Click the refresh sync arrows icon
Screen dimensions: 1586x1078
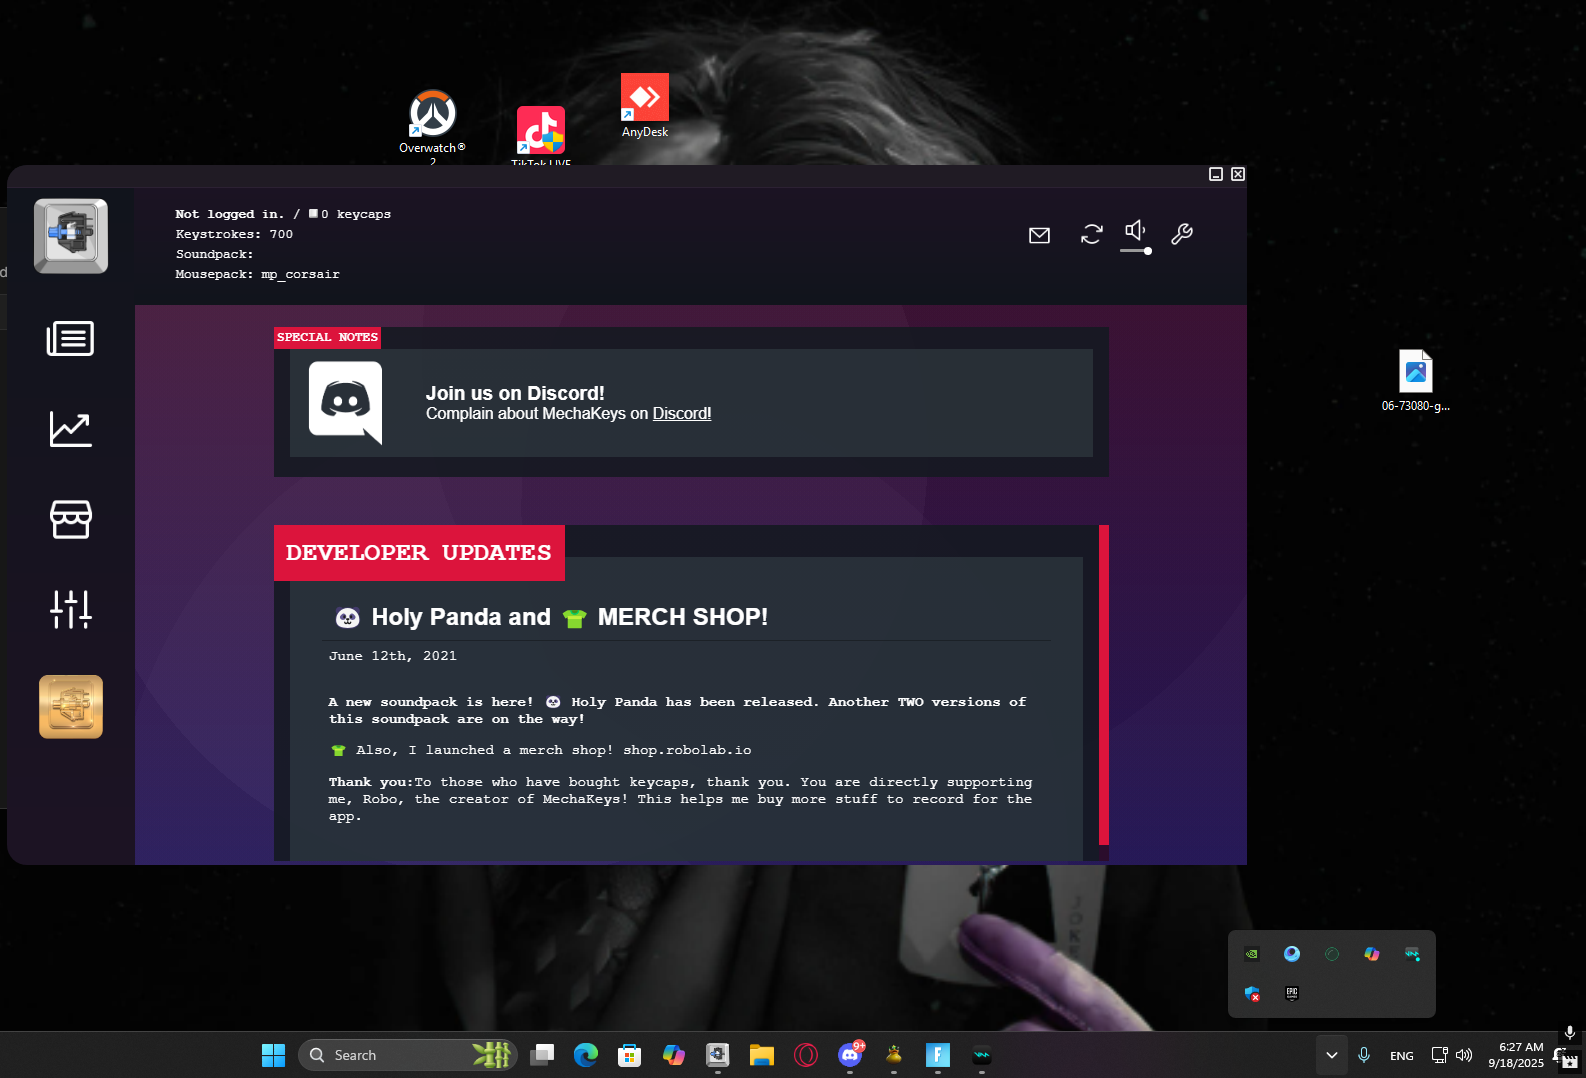click(x=1092, y=234)
